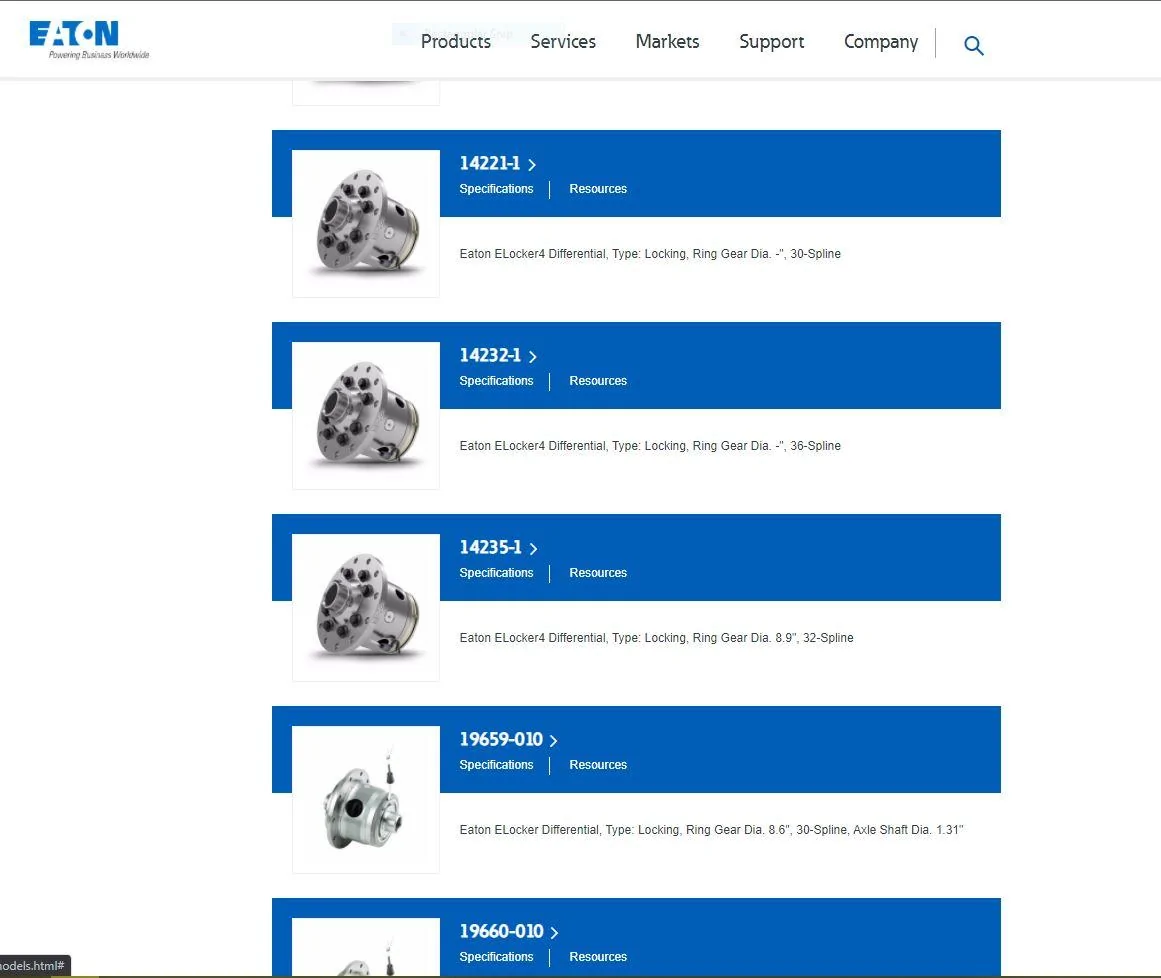View Specifications for model 19659-010
1161x978 pixels.
click(x=496, y=765)
